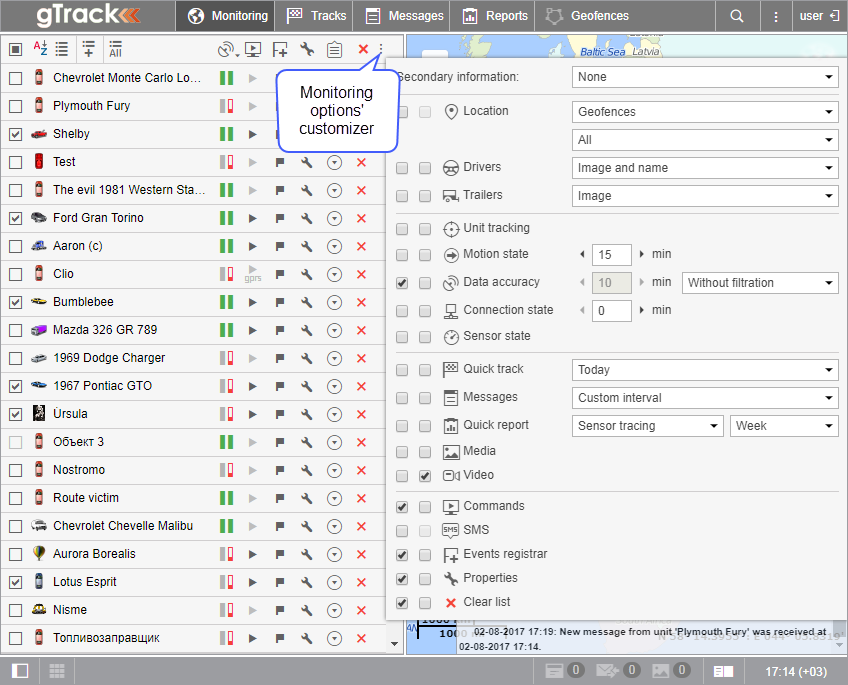848x685 pixels.
Task: Click the logout icon next to user
Action: 834,16
